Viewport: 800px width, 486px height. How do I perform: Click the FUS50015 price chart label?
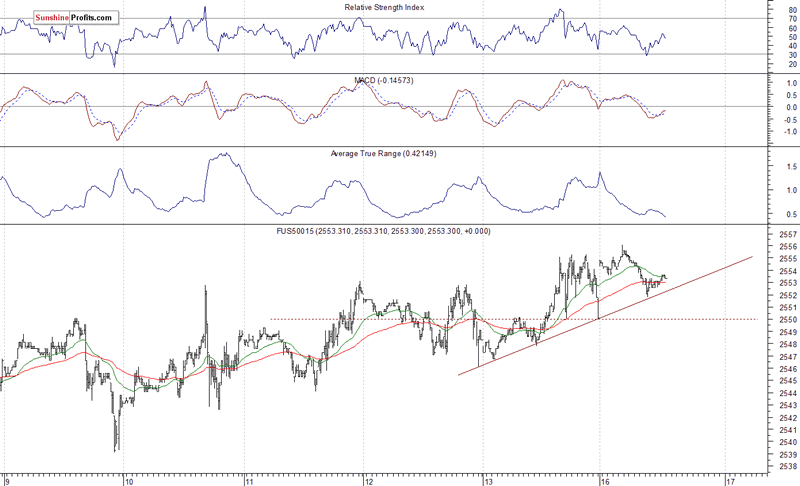(399, 231)
